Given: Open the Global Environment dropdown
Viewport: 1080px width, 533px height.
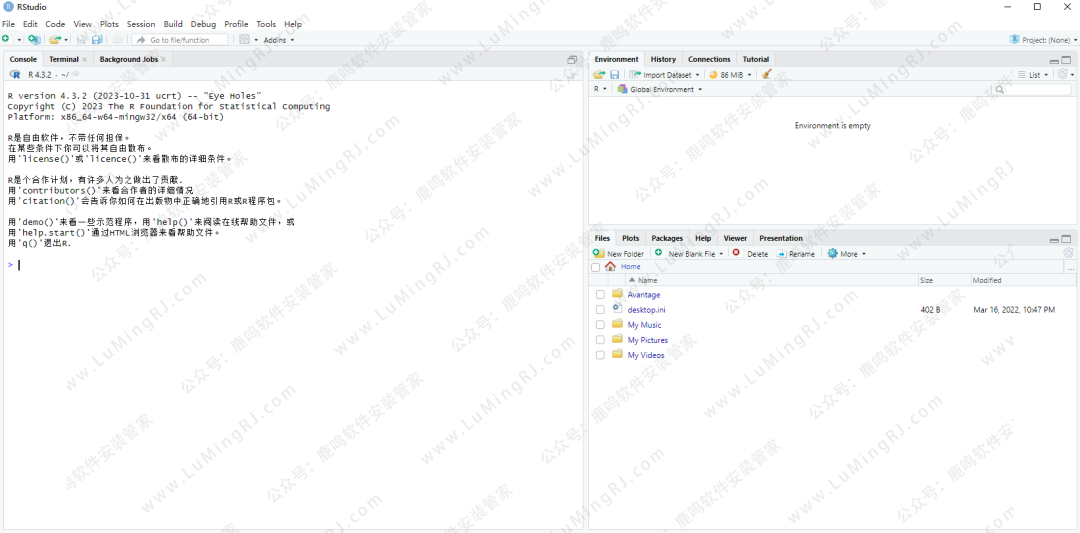Looking at the screenshot, I should pos(660,90).
